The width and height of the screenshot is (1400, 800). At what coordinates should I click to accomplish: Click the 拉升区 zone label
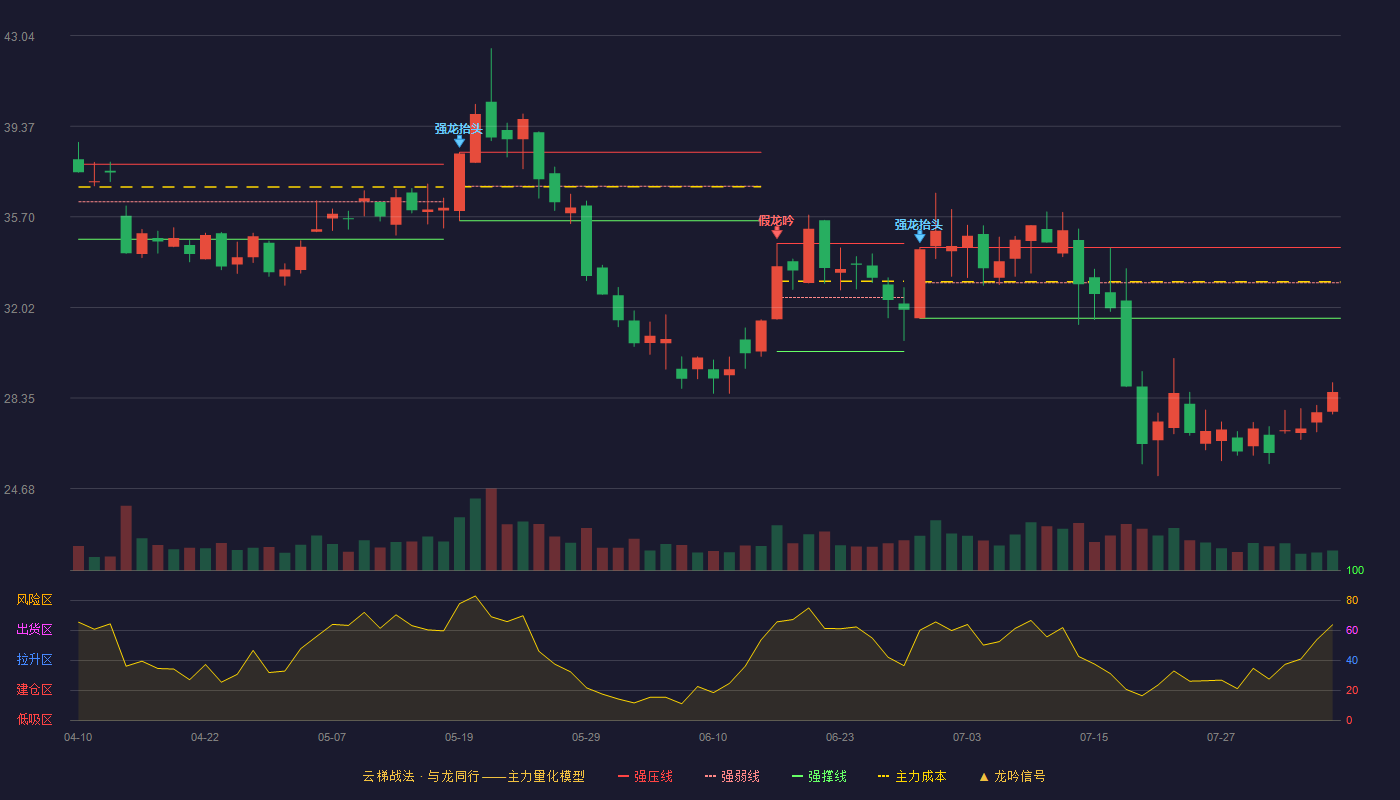click(34, 660)
